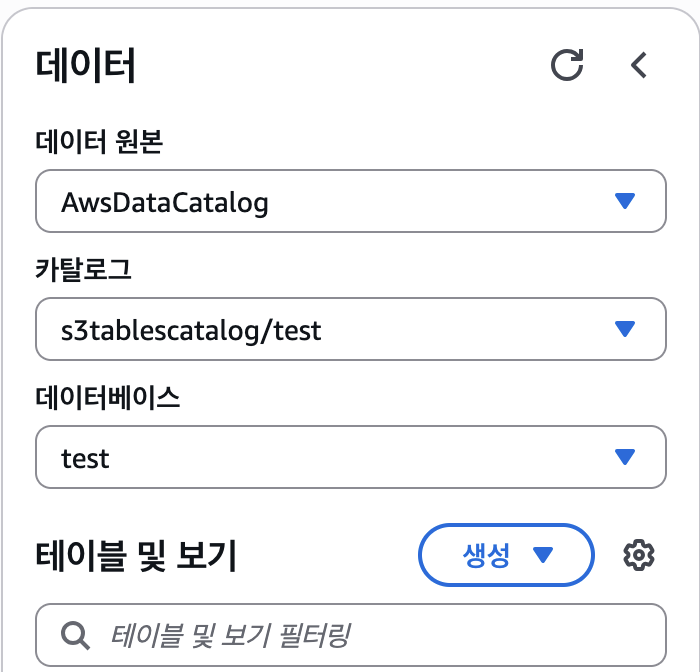Viewport: 700px width, 672px height.
Task: Click the magnifier icon in the filter box
Action: click(75, 634)
